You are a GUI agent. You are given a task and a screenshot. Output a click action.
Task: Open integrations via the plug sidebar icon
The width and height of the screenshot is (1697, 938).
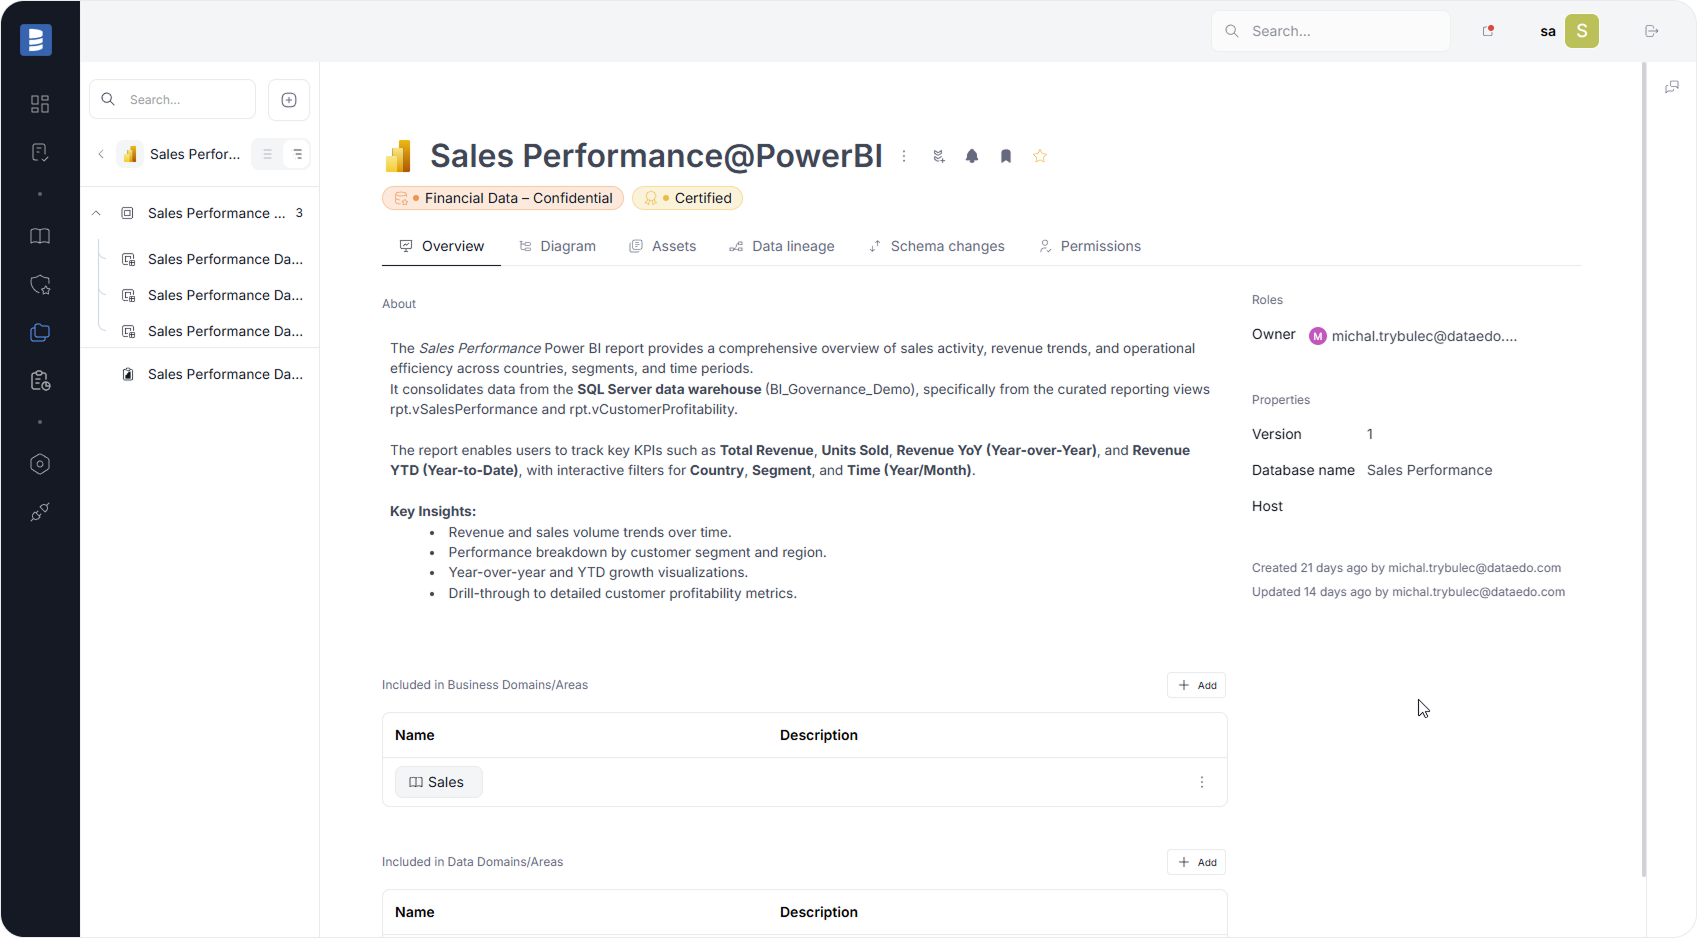pyautogui.click(x=40, y=512)
